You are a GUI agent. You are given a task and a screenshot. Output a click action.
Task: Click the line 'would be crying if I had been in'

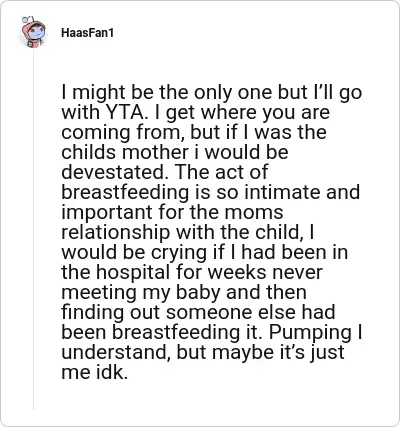[x=205, y=252]
